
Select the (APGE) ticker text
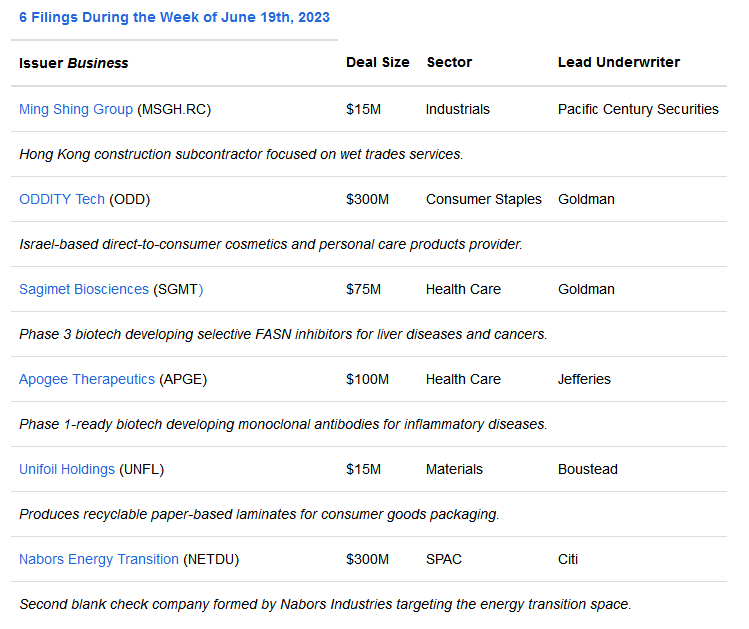(x=183, y=379)
